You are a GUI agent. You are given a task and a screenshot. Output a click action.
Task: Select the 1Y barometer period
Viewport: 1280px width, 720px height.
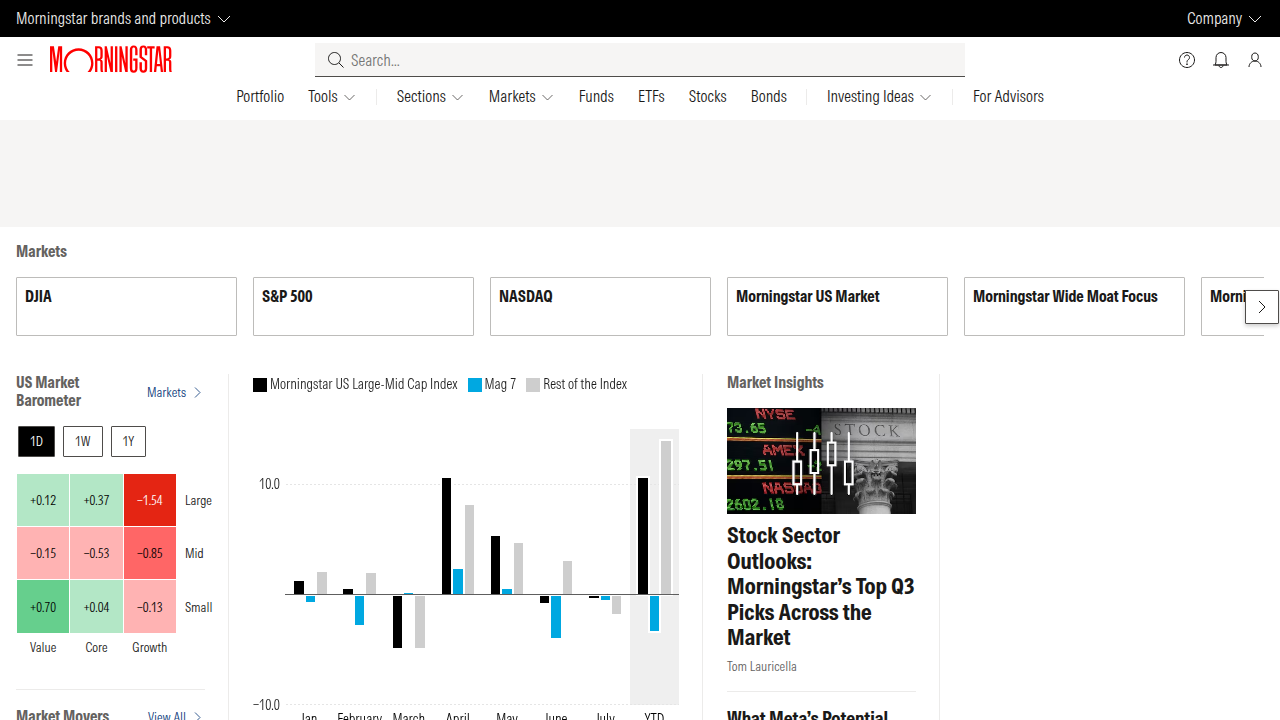point(128,441)
